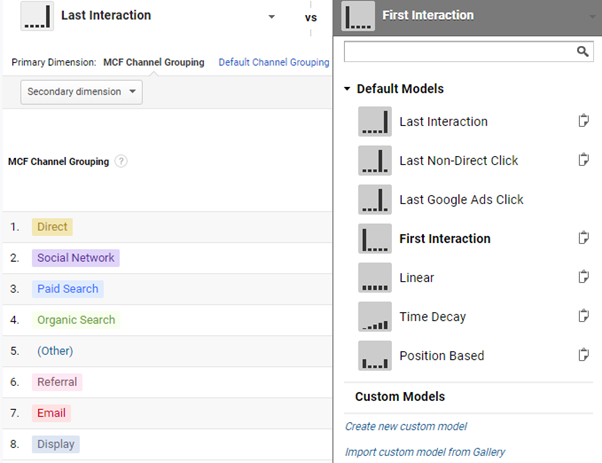Click Import custom model from Gallery
Image resolution: width=602 pixels, height=463 pixels.
(425, 452)
